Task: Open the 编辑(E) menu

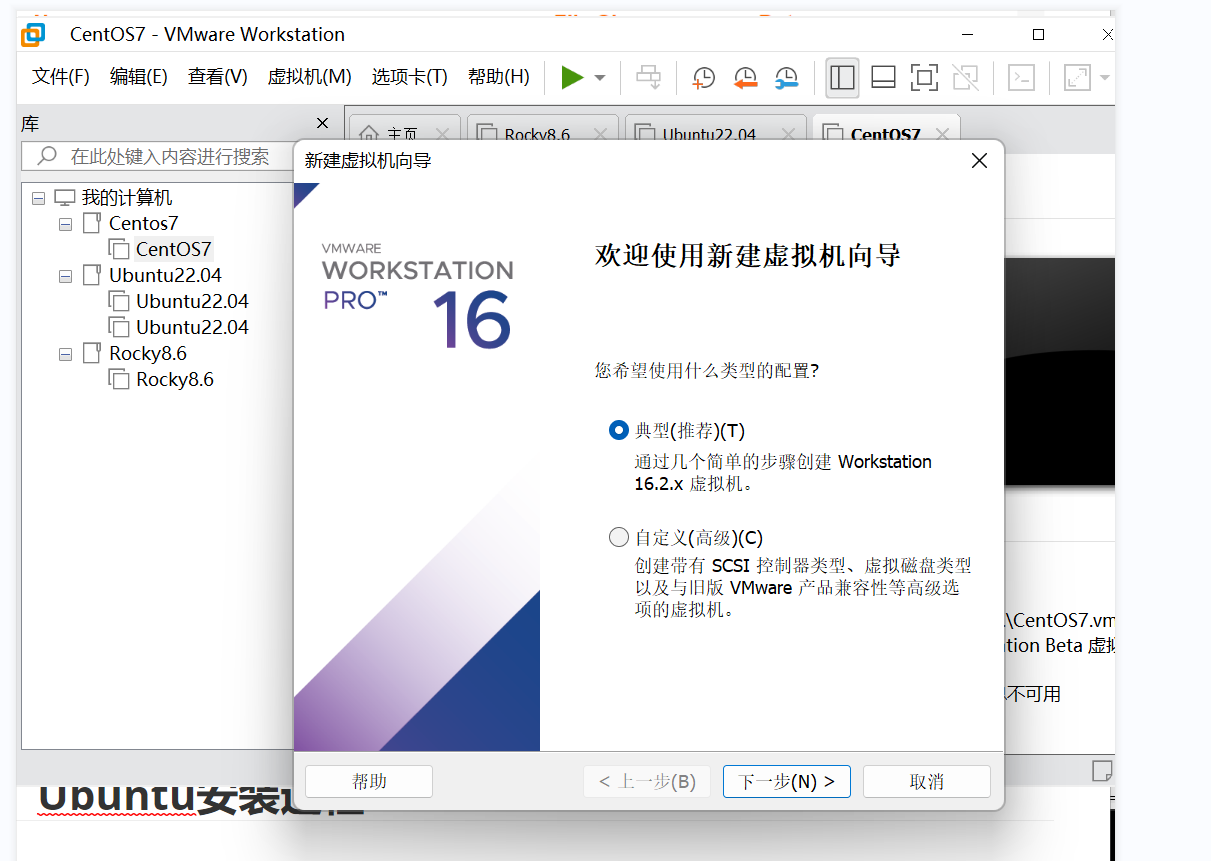Action: click(139, 77)
